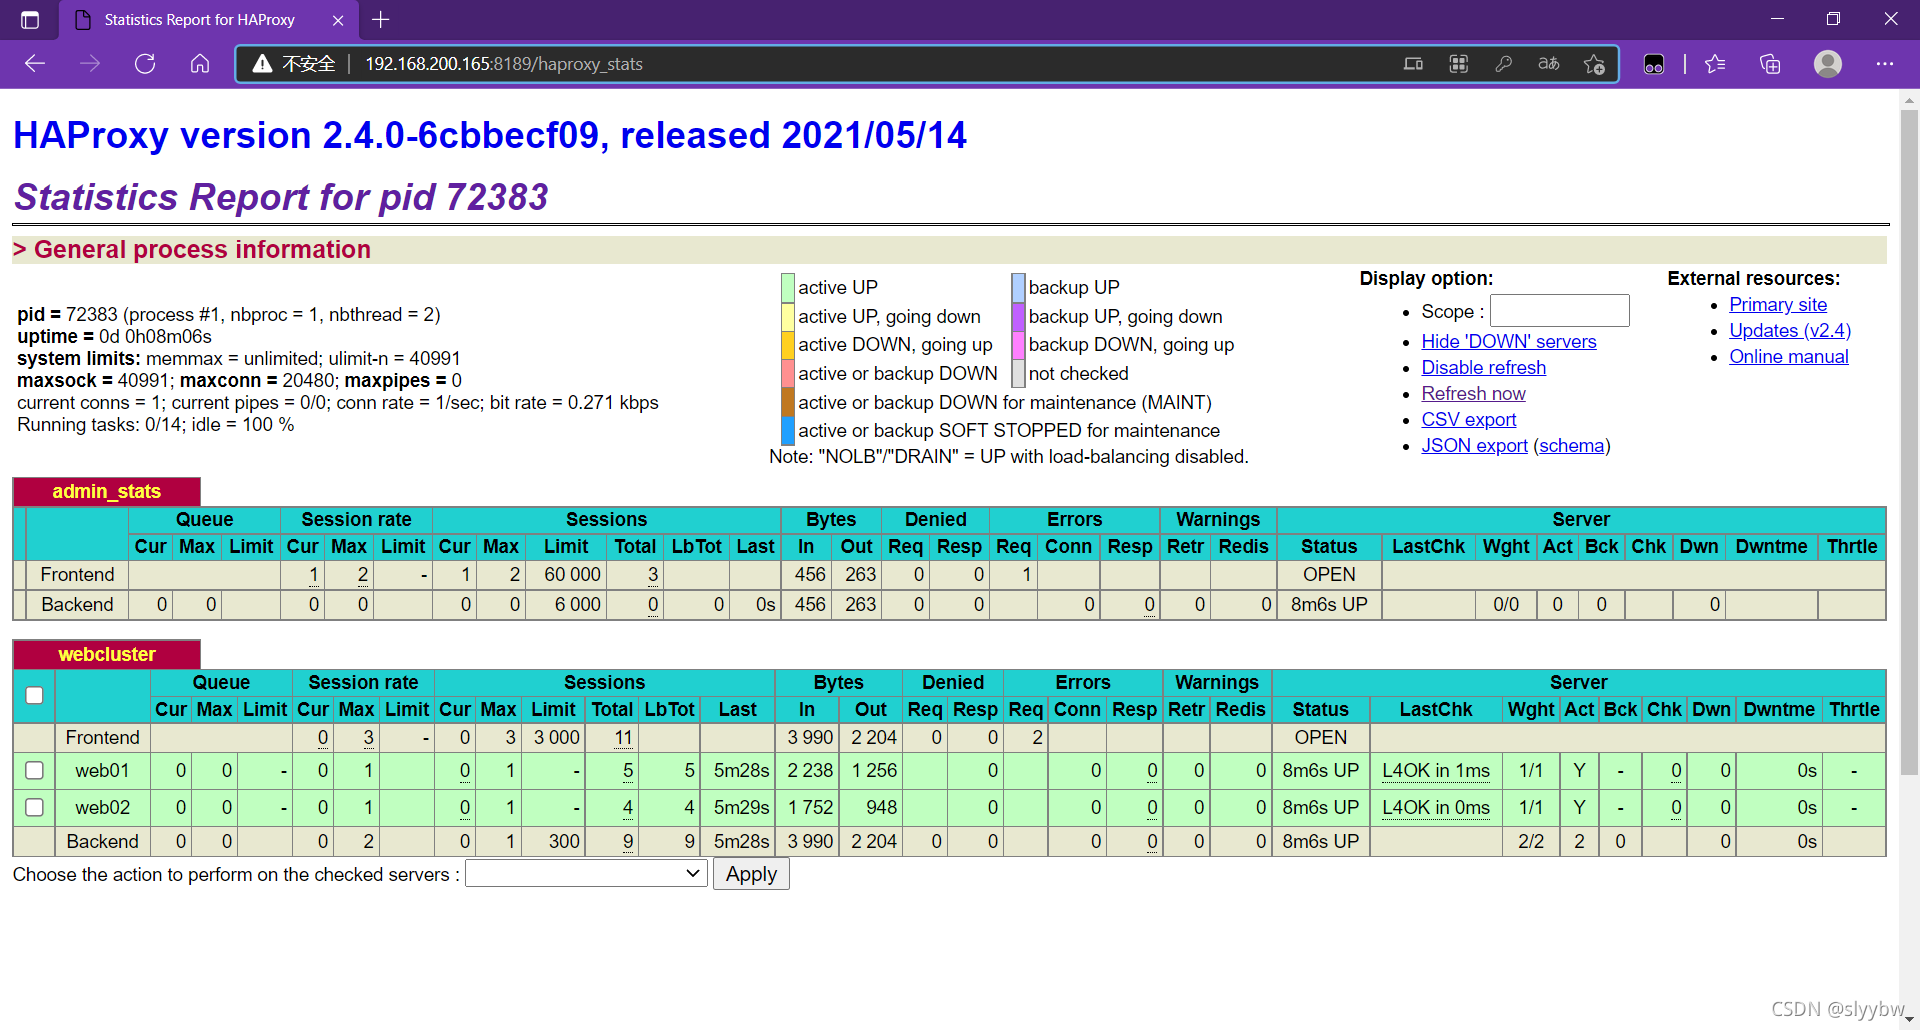
Task: Click the HAProxy version heading
Action: [490, 135]
